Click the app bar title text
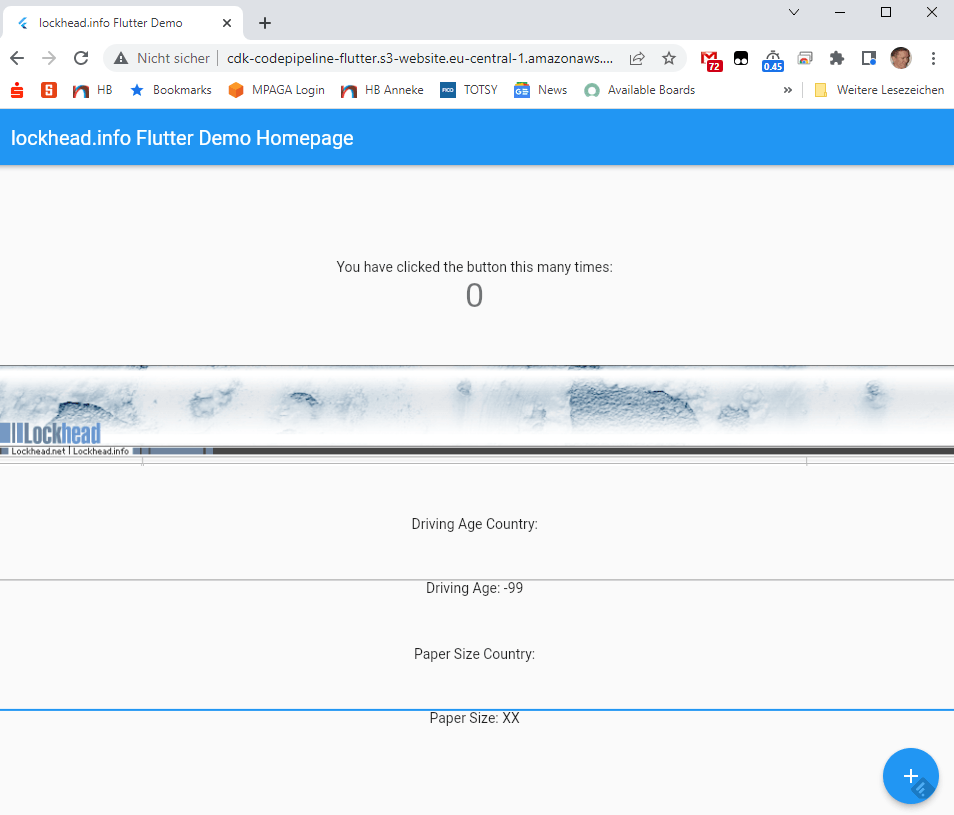Image resolution: width=954 pixels, height=815 pixels. (x=182, y=138)
